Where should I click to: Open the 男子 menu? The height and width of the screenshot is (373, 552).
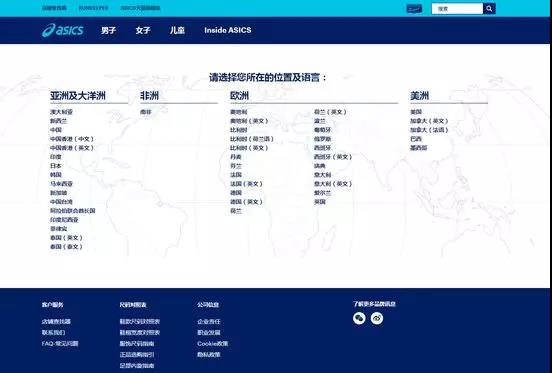108,30
